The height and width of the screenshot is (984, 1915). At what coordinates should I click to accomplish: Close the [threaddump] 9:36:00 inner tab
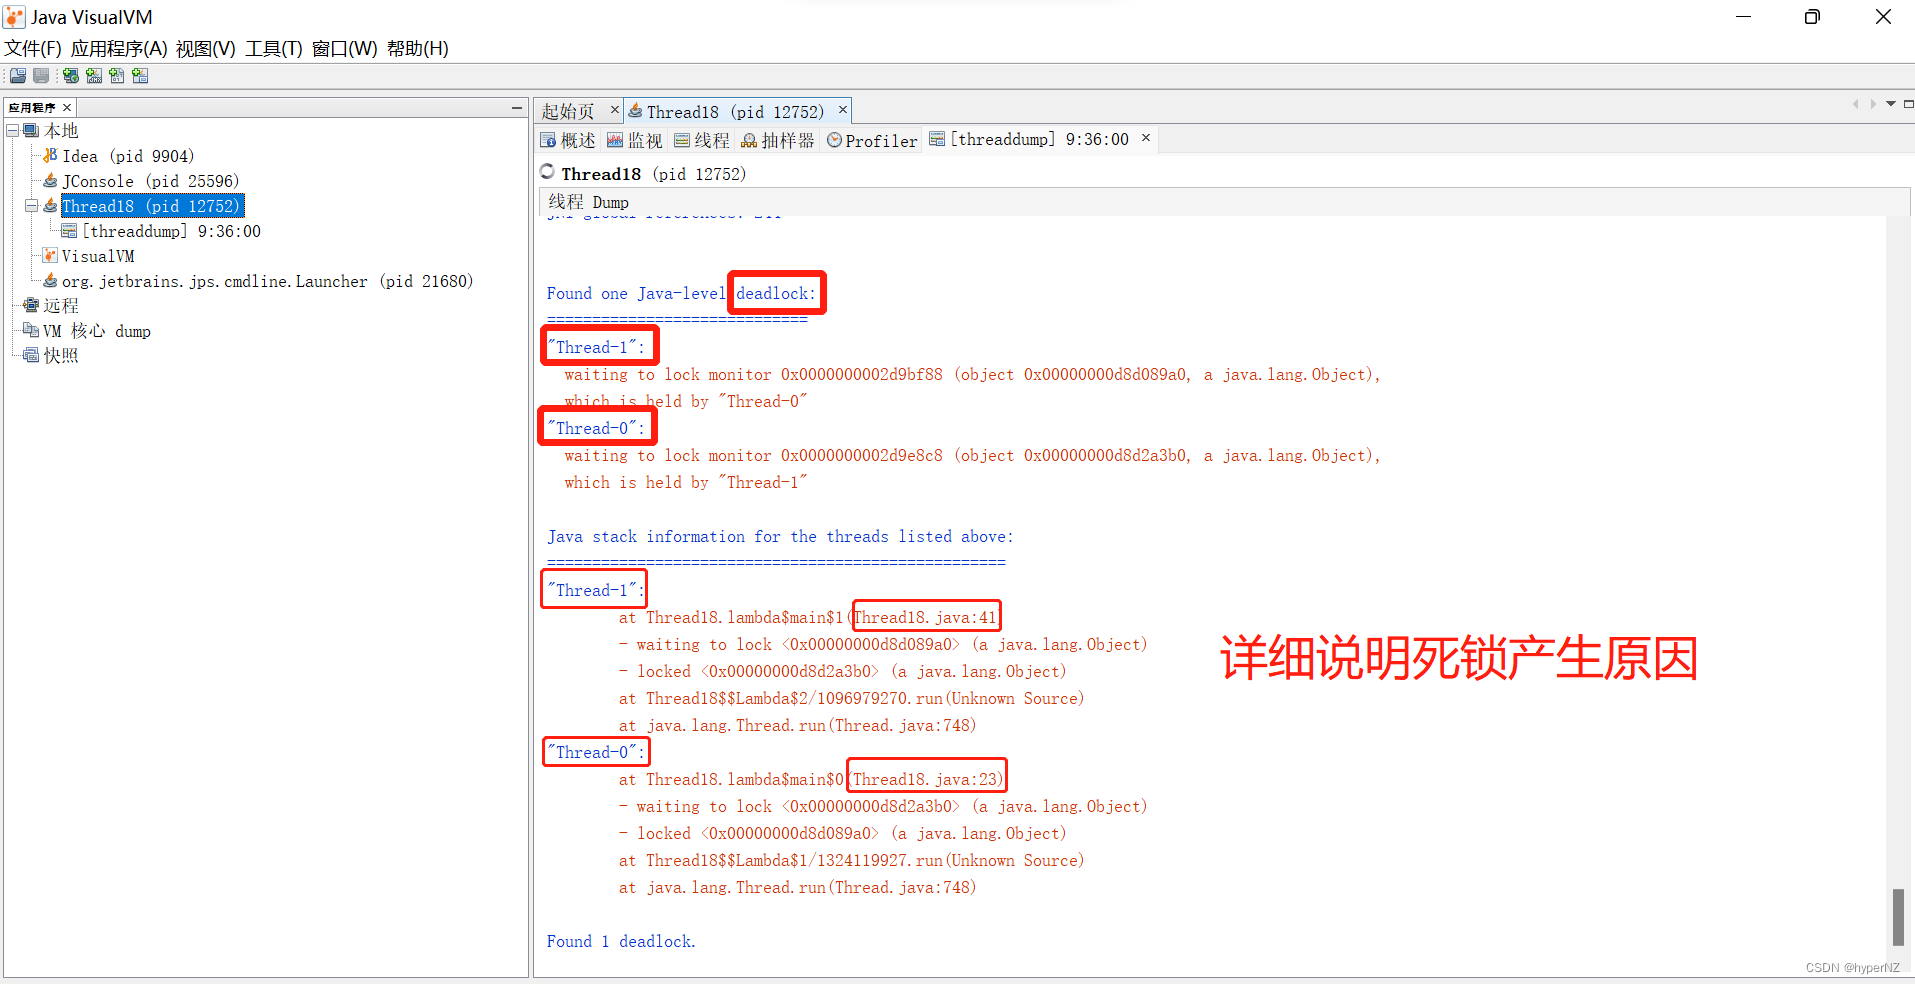1146,137
